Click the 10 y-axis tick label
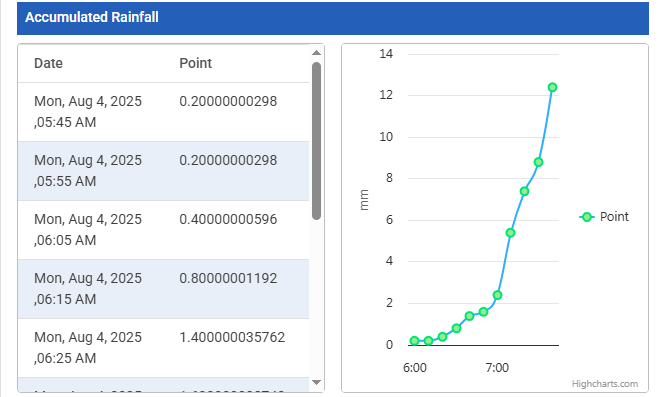The image size is (663, 397). pyautogui.click(x=386, y=137)
